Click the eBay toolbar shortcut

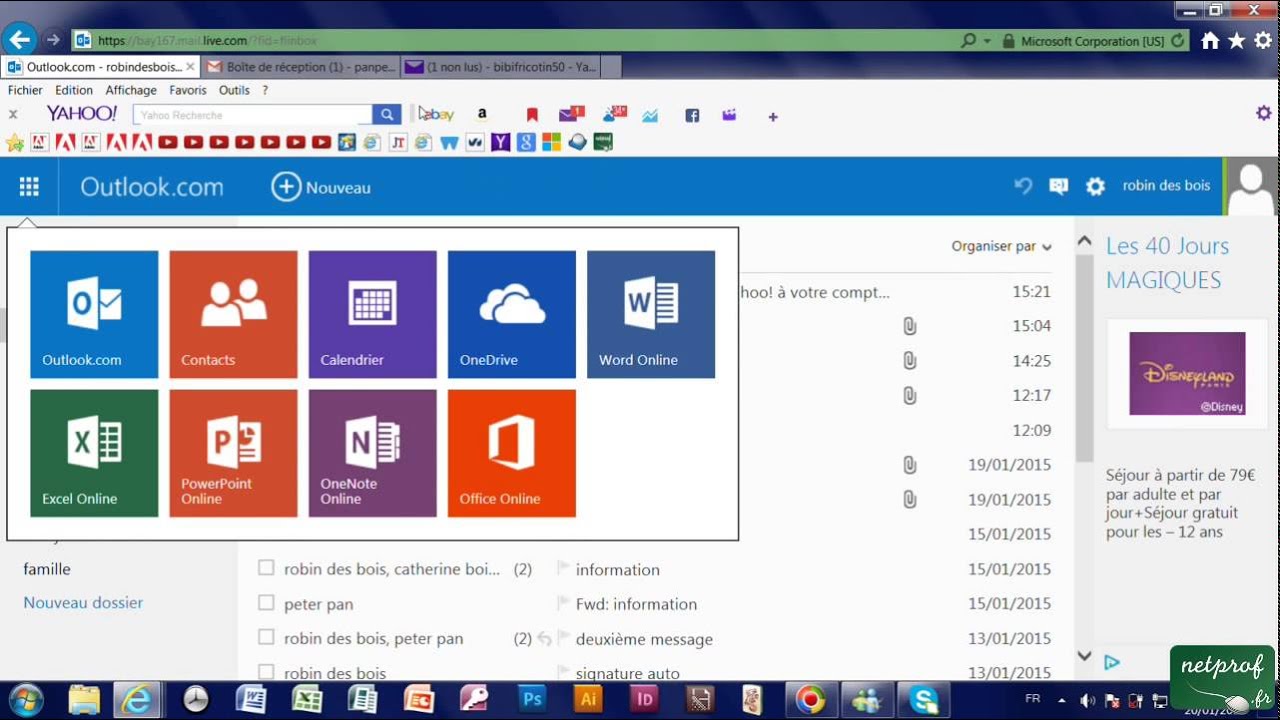(x=437, y=115)
